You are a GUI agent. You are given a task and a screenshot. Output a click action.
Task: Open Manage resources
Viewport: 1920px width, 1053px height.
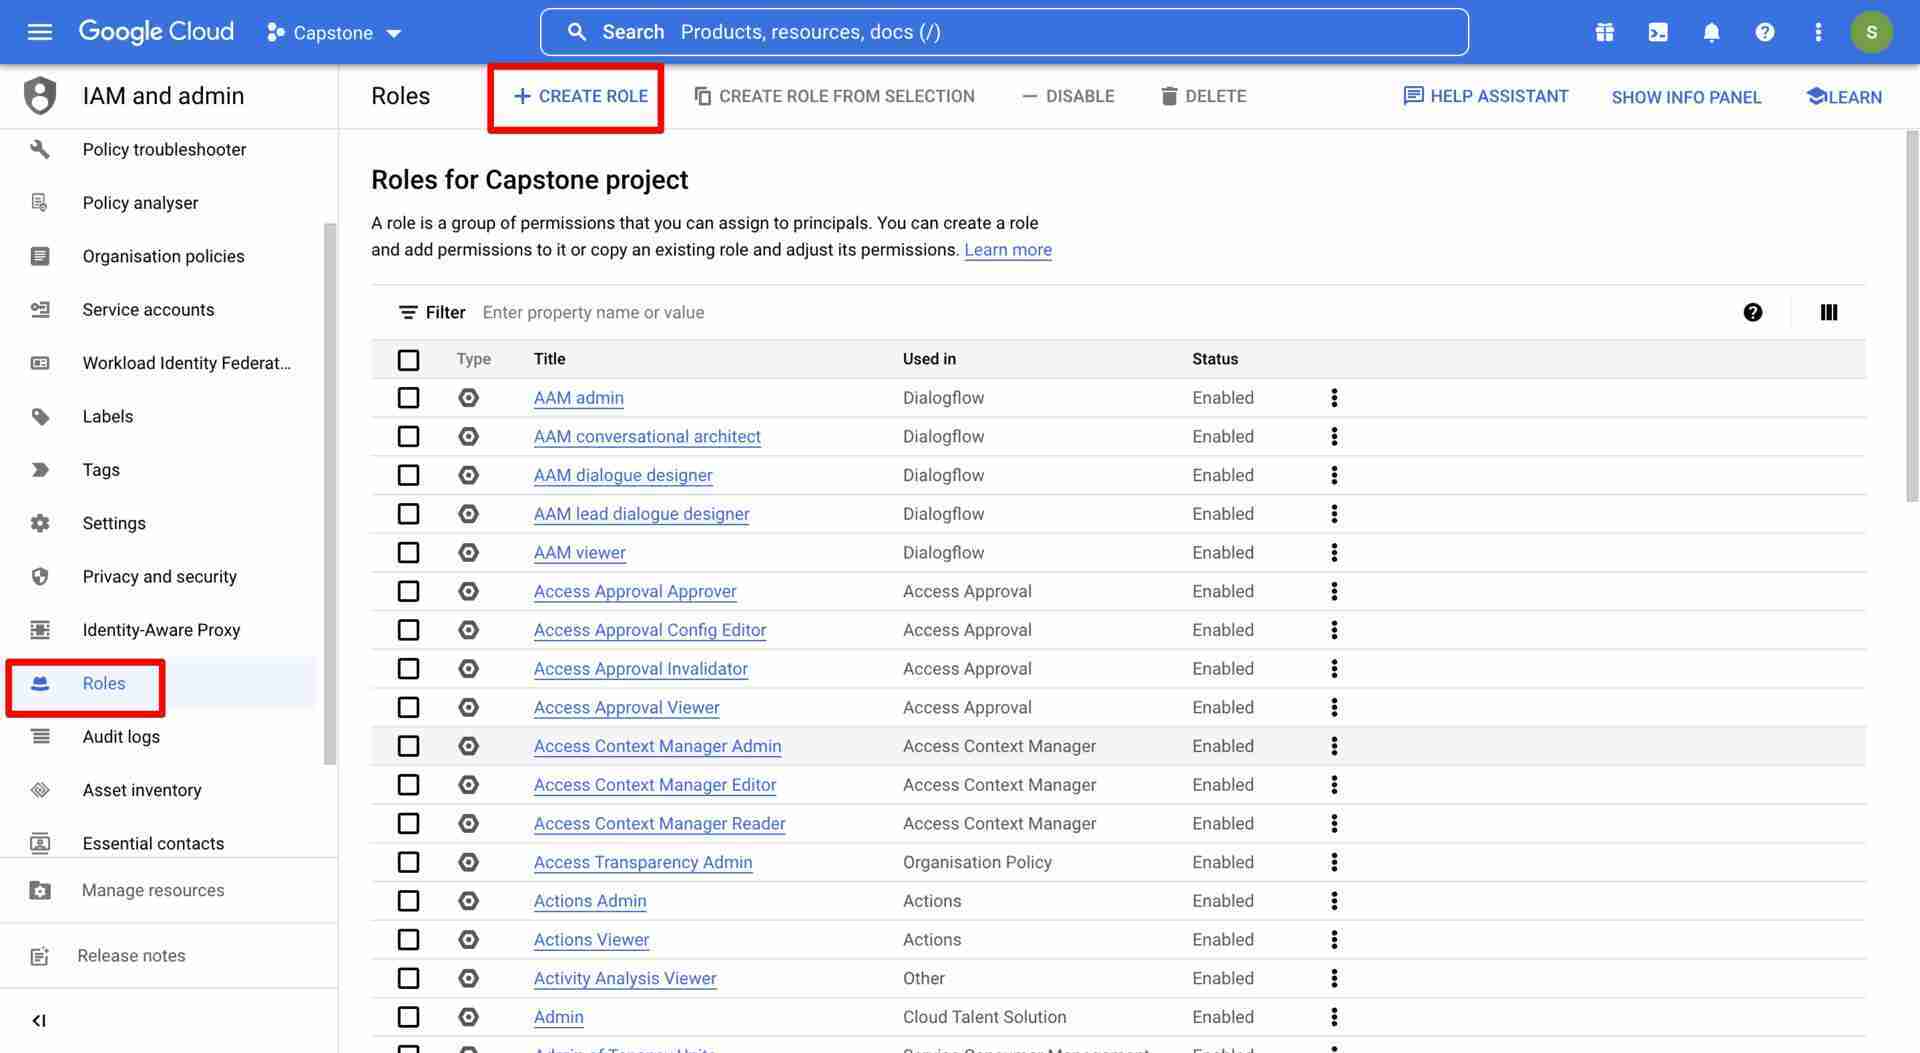click(x=152, y=890)
